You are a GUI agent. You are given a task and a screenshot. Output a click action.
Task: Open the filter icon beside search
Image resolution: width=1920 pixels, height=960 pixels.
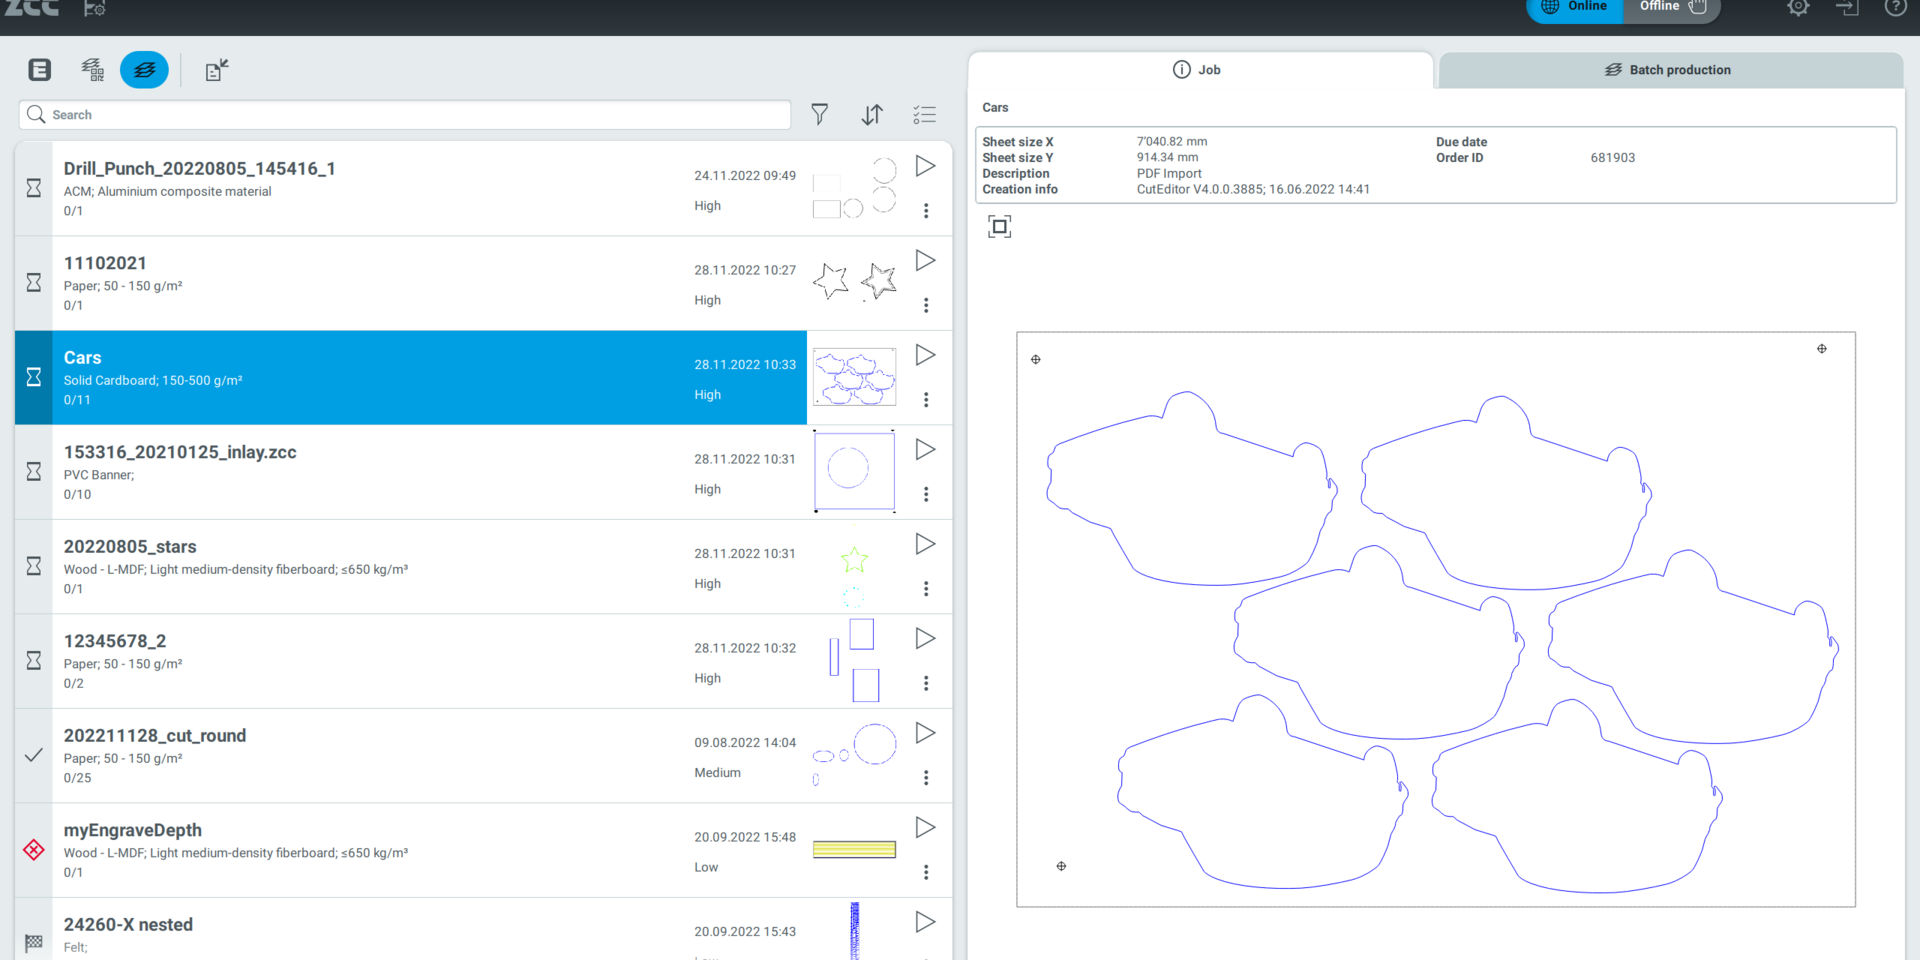tap(819, 115)
